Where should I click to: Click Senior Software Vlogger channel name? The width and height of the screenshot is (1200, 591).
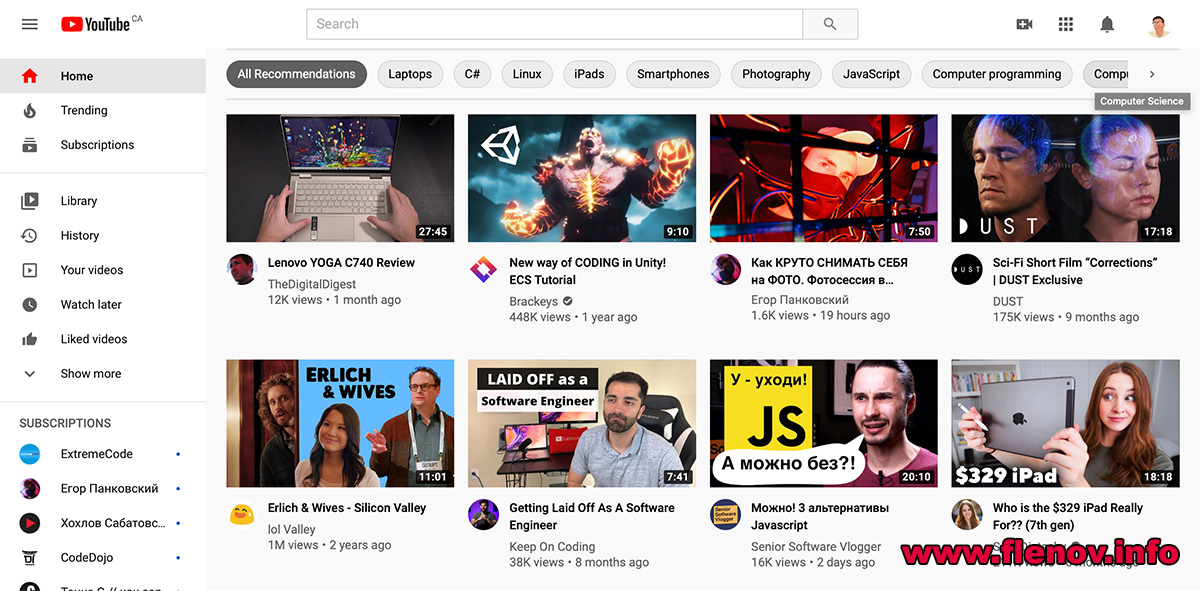click(816, 547)
